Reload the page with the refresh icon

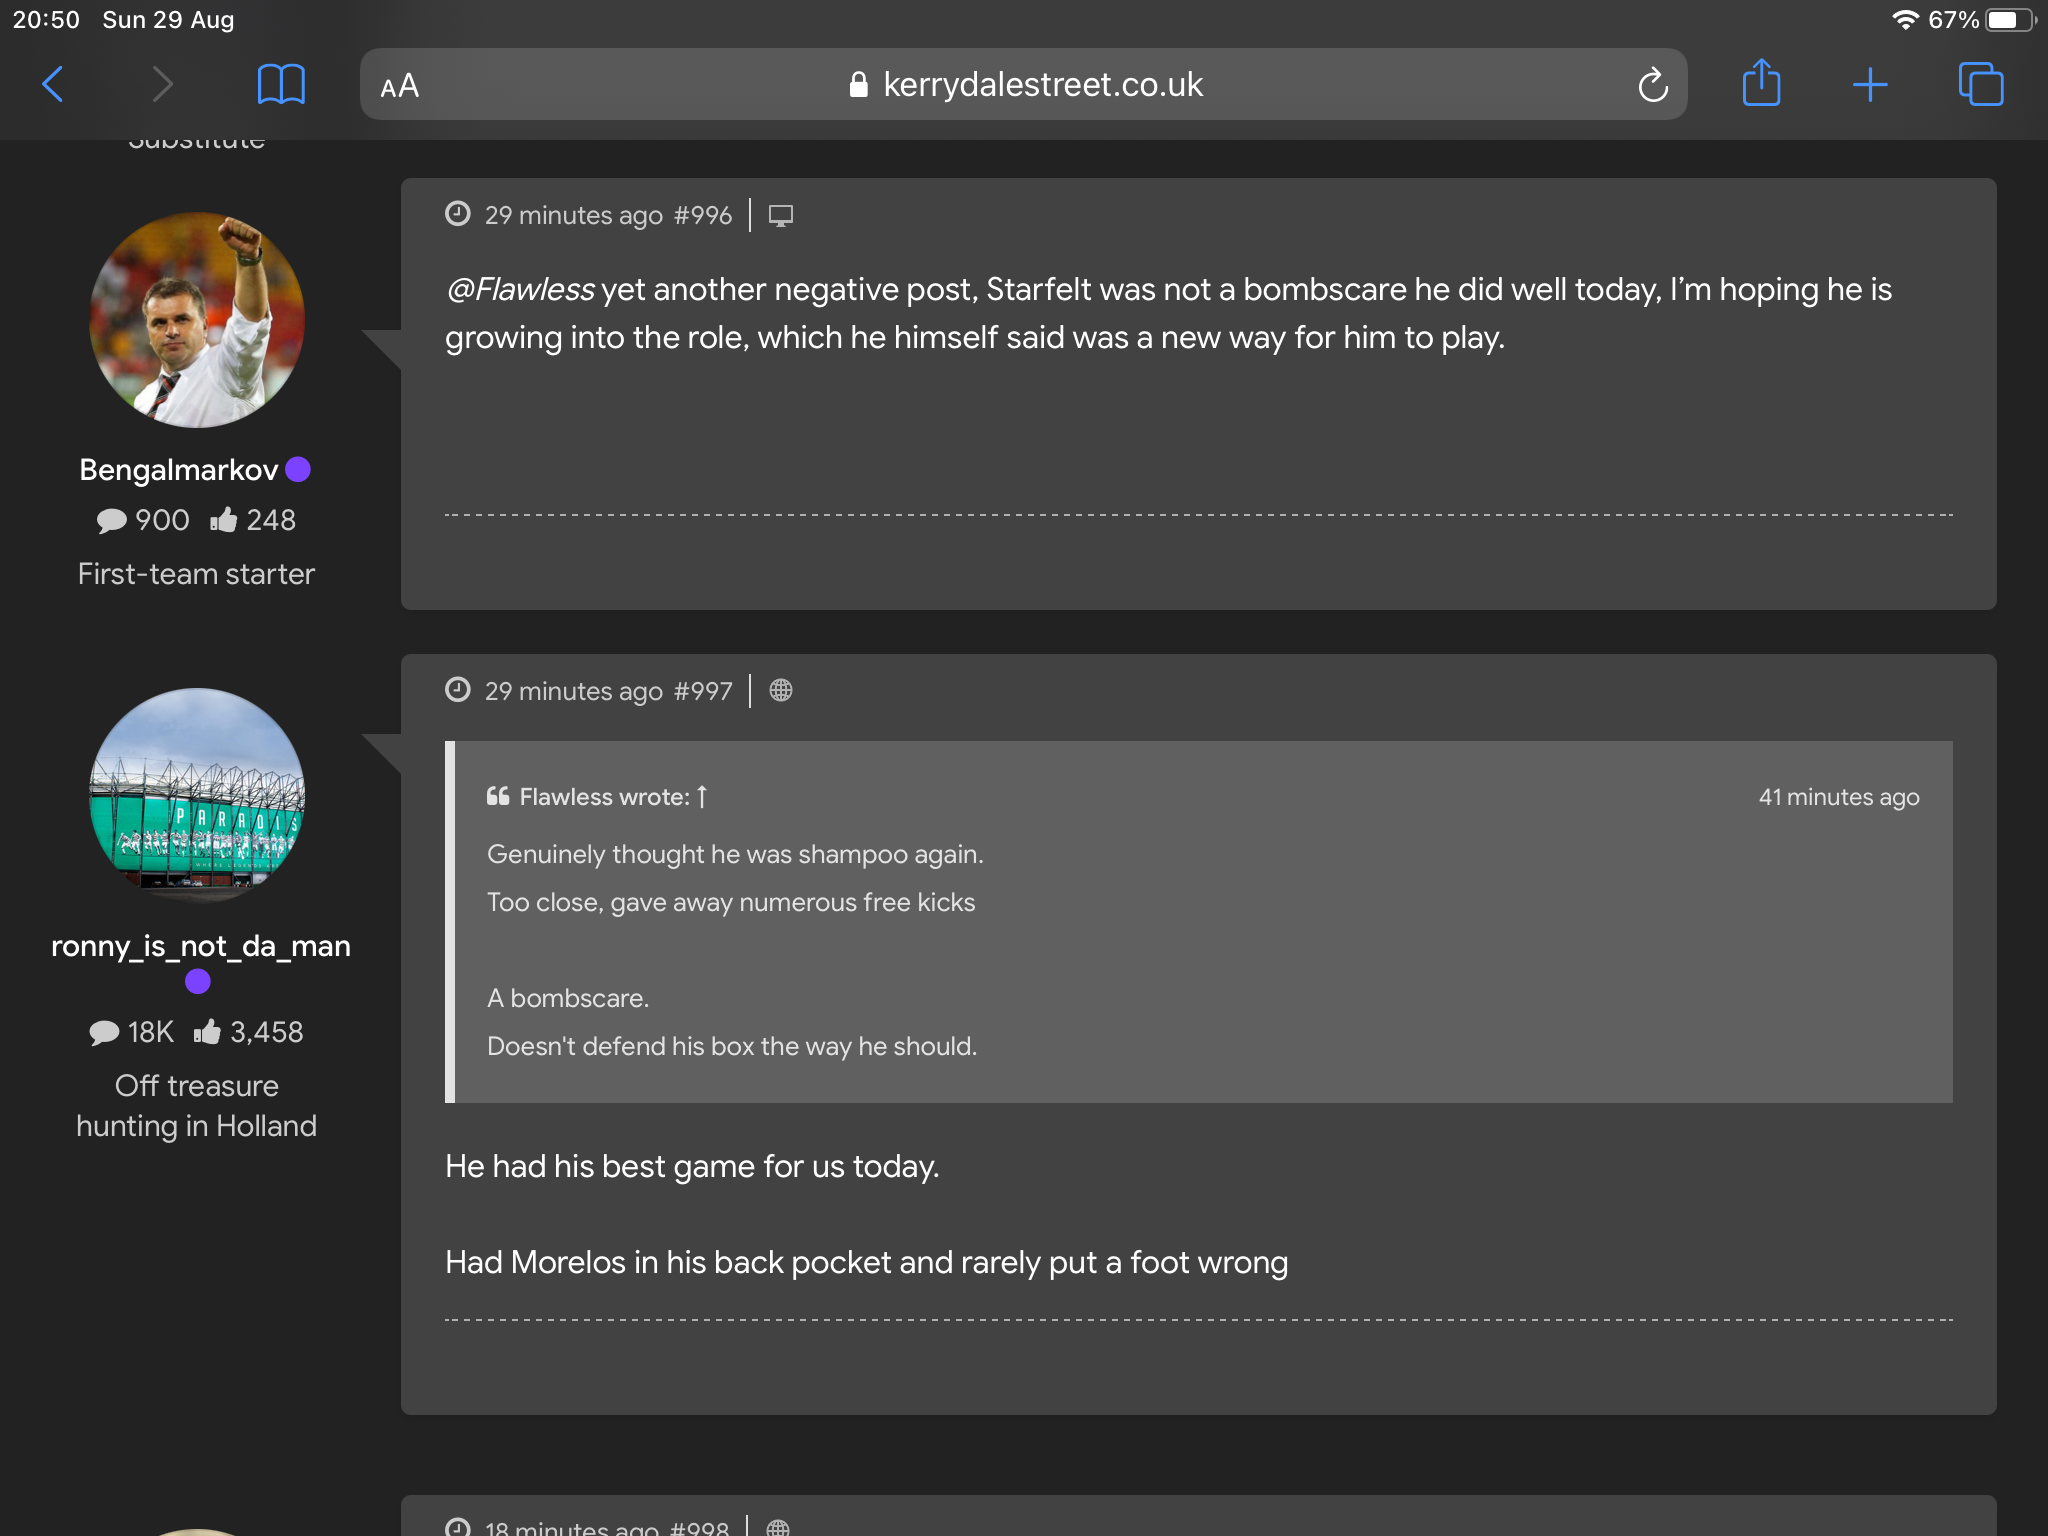[x=1652, y=85]
